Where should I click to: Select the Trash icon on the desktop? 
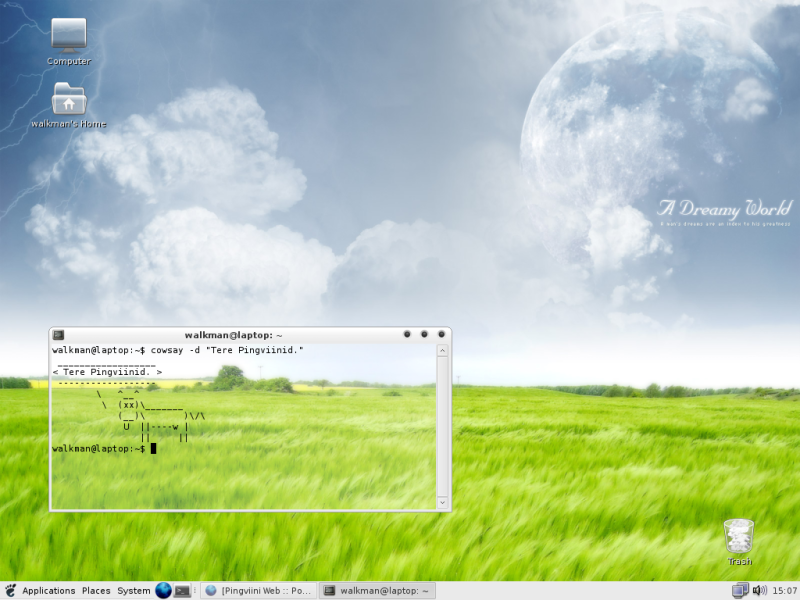[739, 542]
